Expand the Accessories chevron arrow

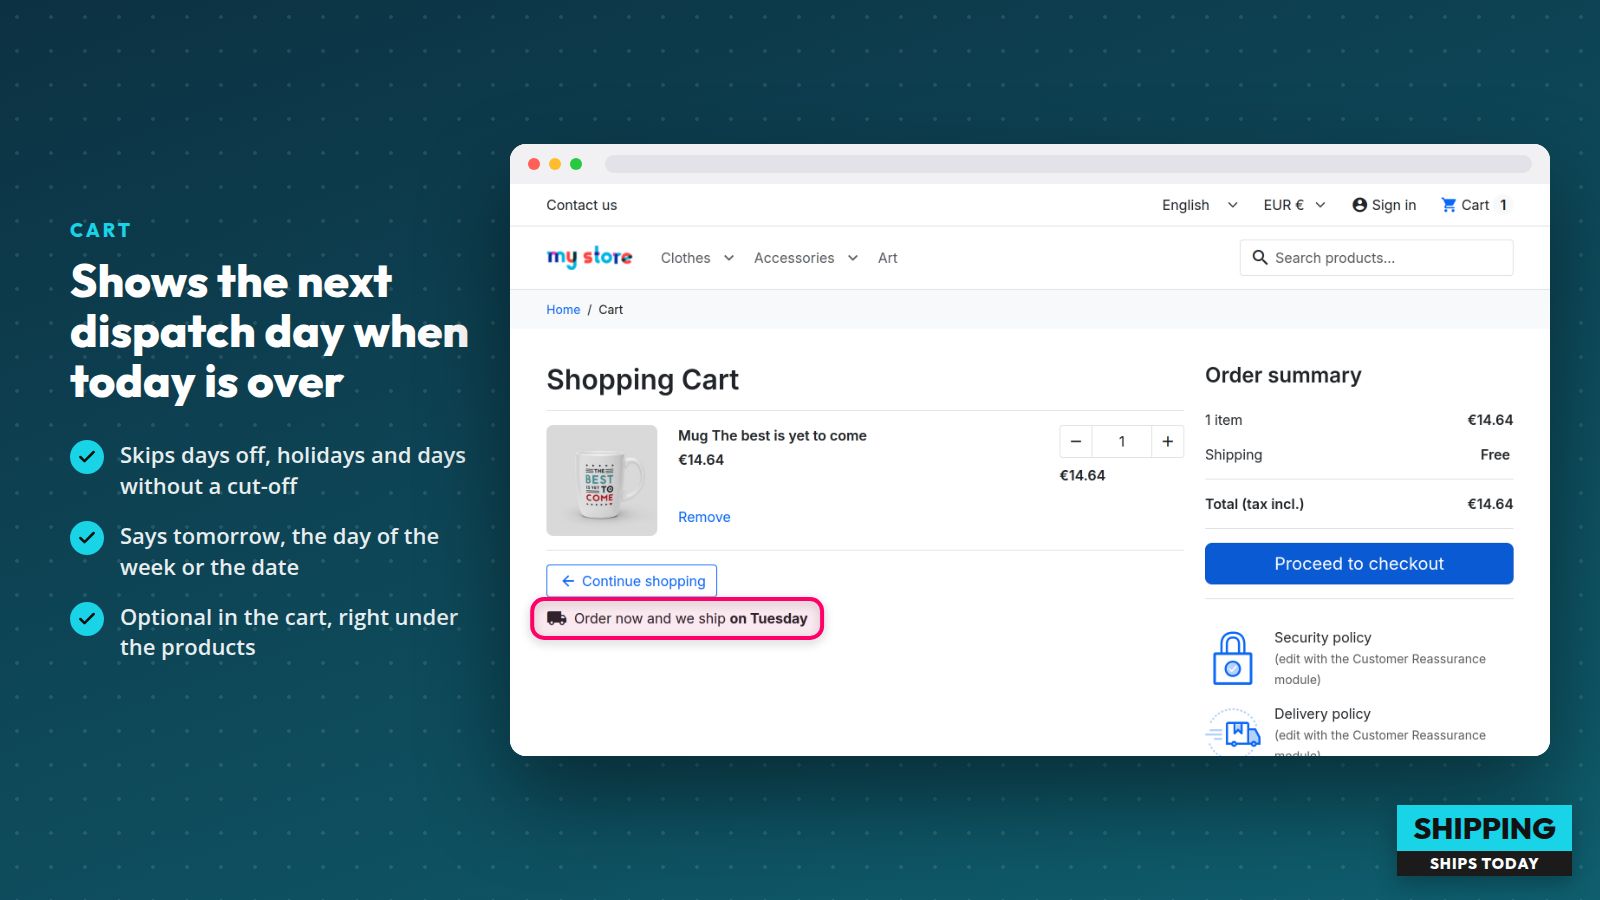pyautogui.click(x=853, y=258)
